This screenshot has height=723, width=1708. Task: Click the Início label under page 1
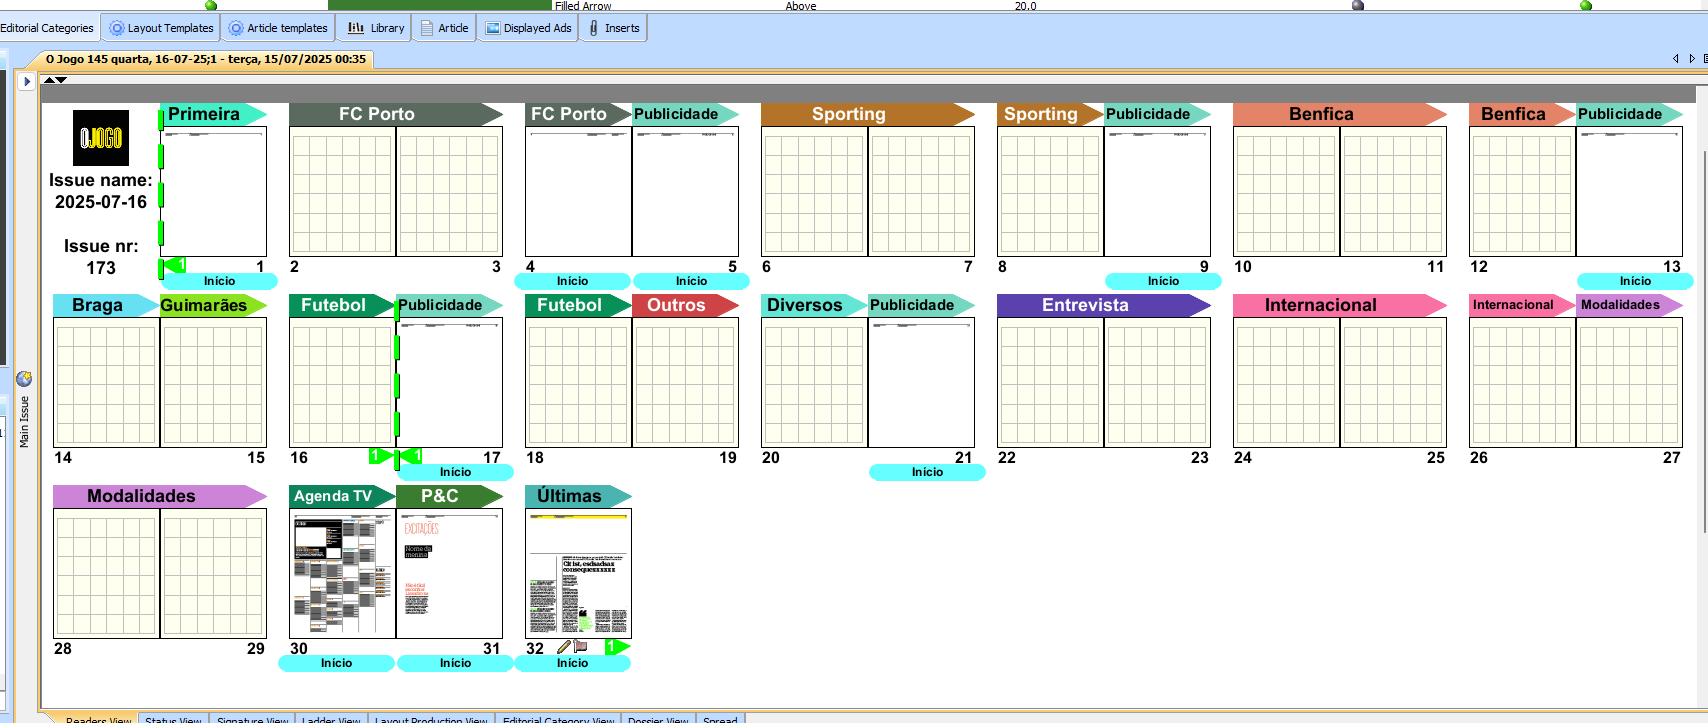pos(219,281)
